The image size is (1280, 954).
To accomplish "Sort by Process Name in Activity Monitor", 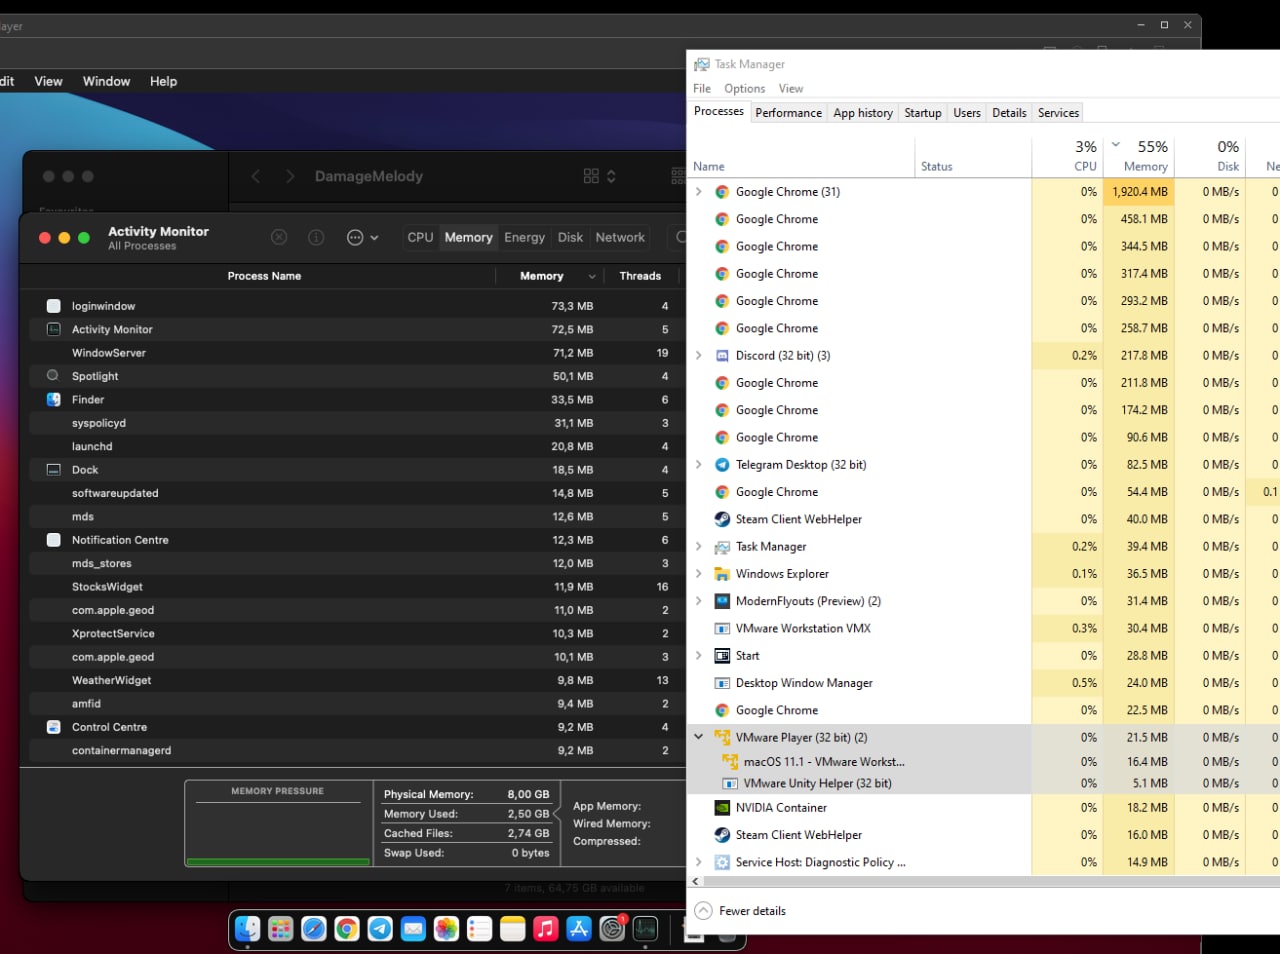I will (264, 276).
